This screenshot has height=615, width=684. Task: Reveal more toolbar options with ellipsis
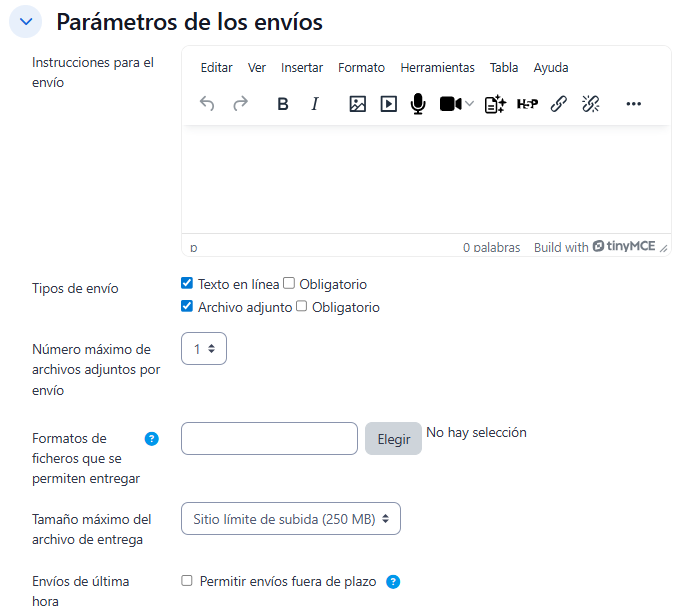pyautogui.click(x=633, y=104)
